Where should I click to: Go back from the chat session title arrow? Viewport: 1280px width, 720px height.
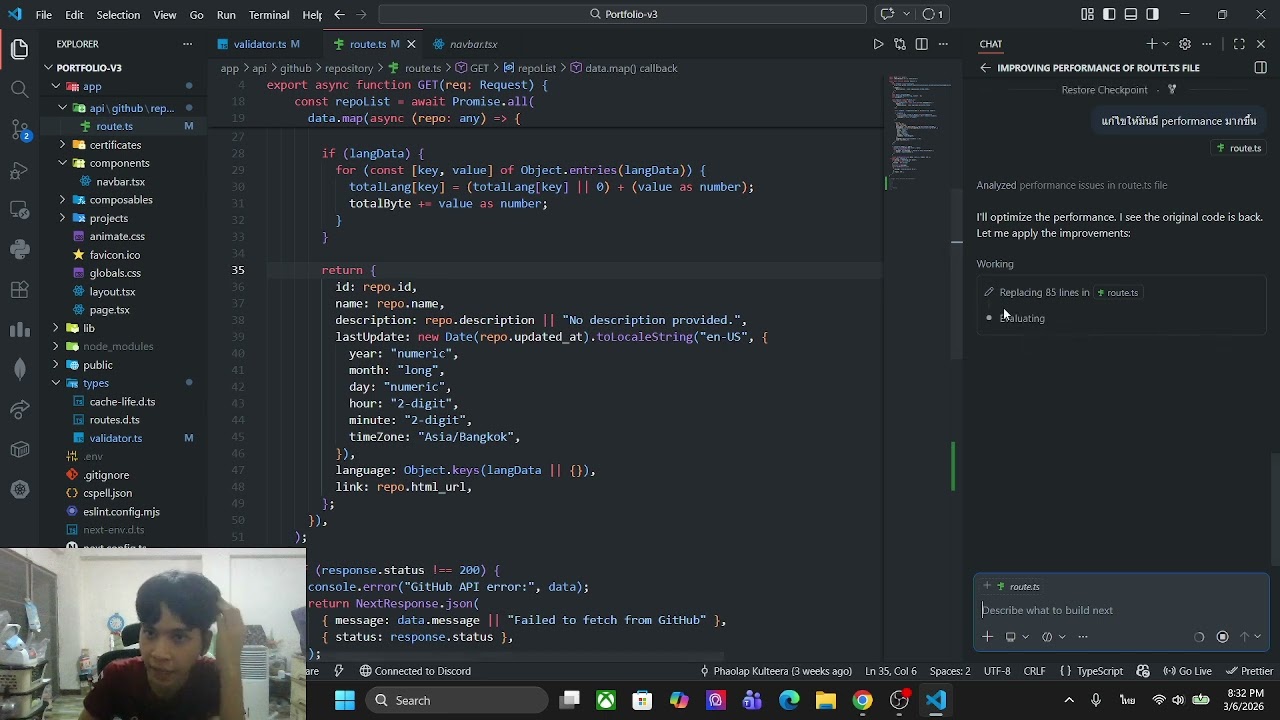985,68
